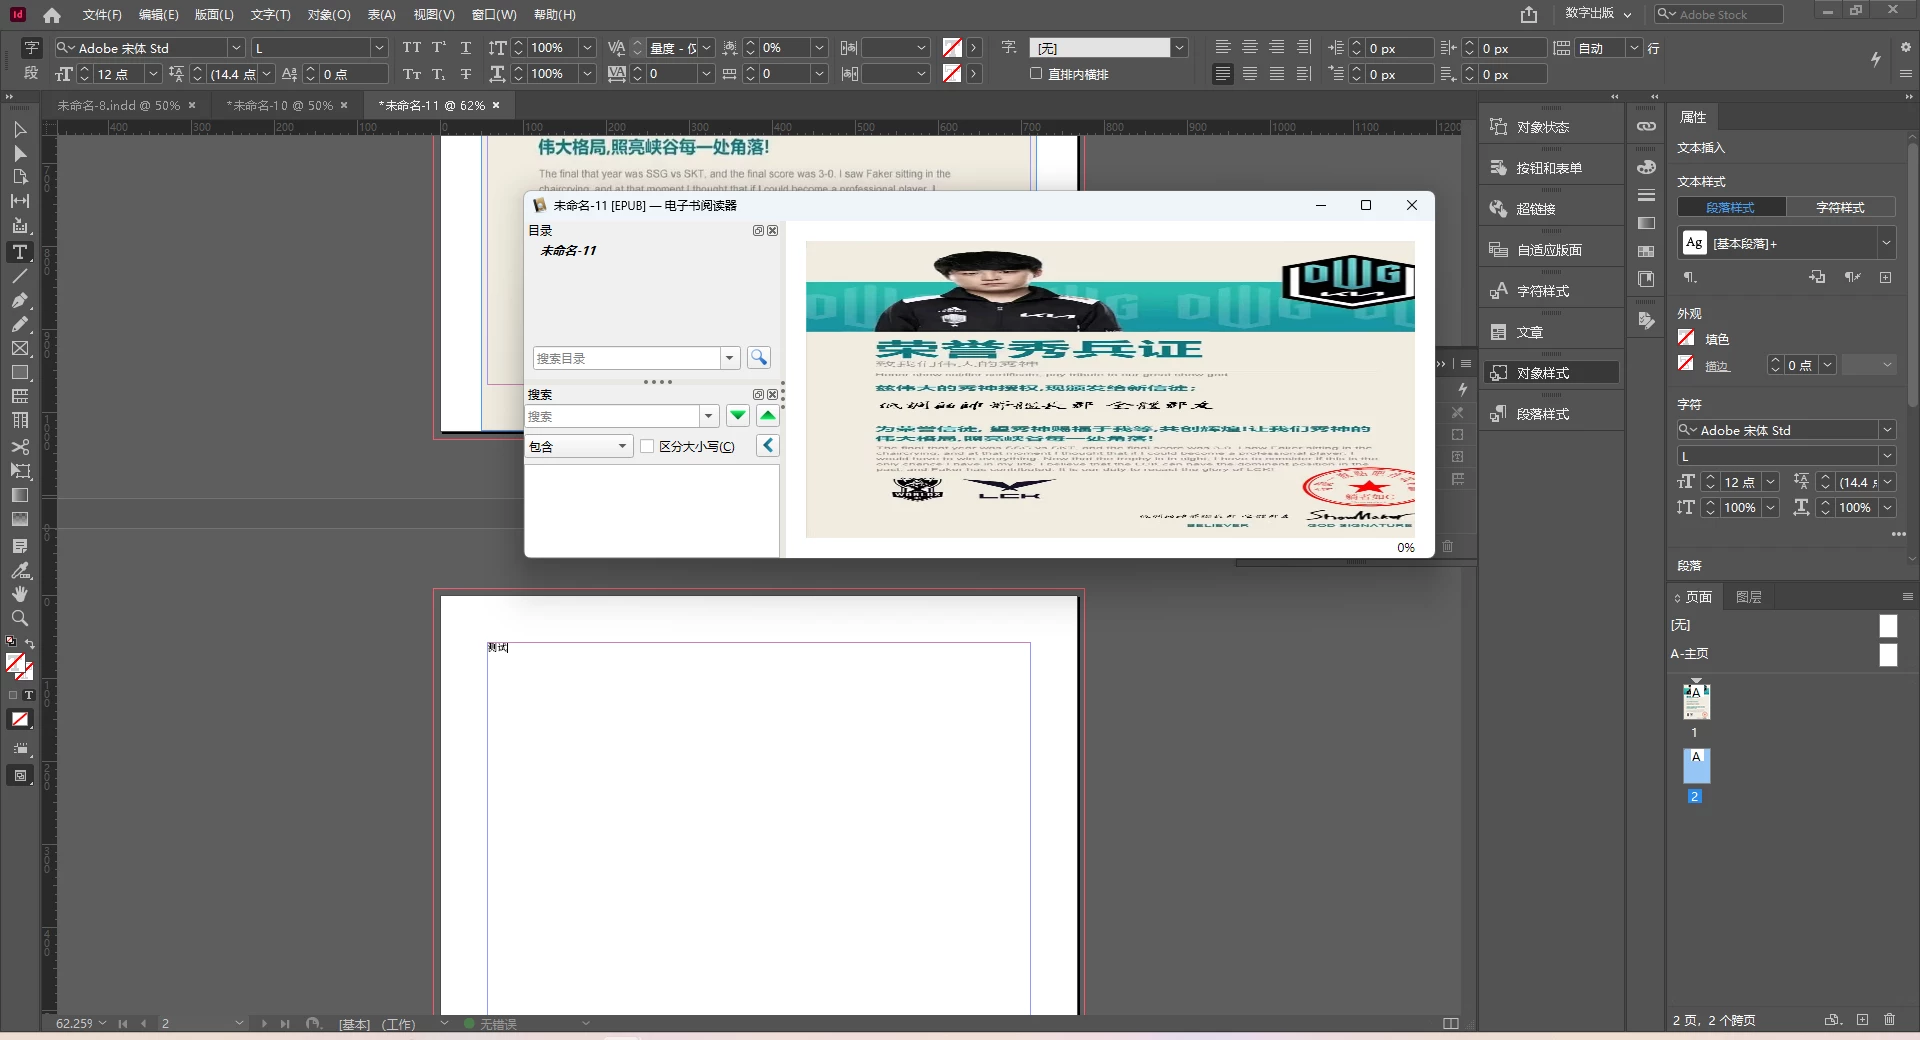Click the green down arrow find next

[738, 416]
